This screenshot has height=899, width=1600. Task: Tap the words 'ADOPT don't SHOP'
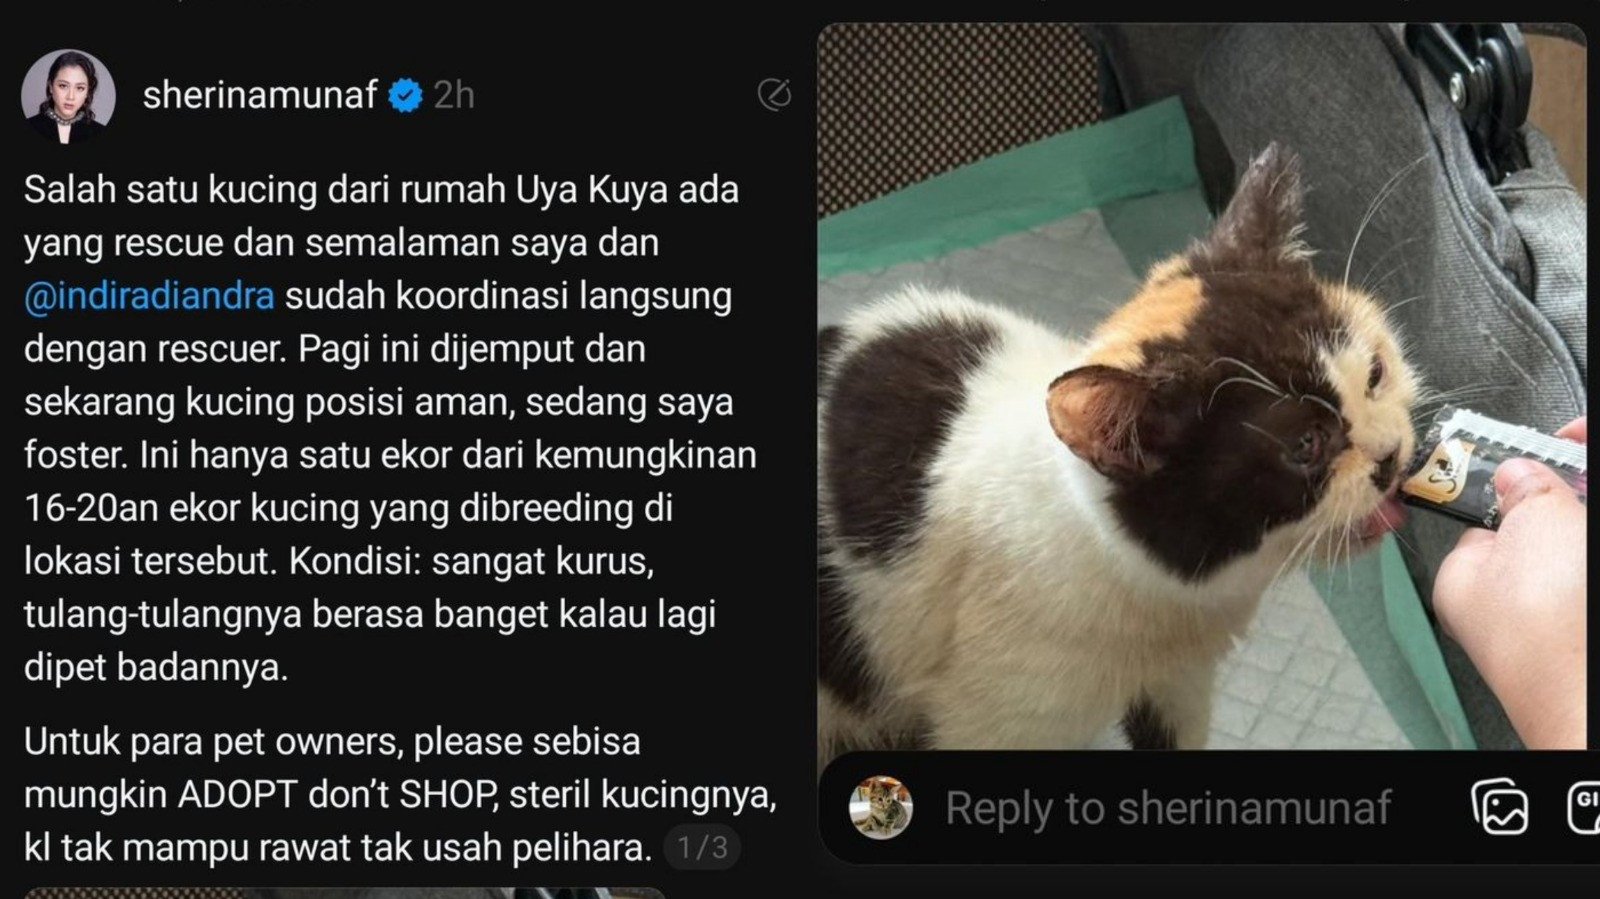[x=337, y=795]
